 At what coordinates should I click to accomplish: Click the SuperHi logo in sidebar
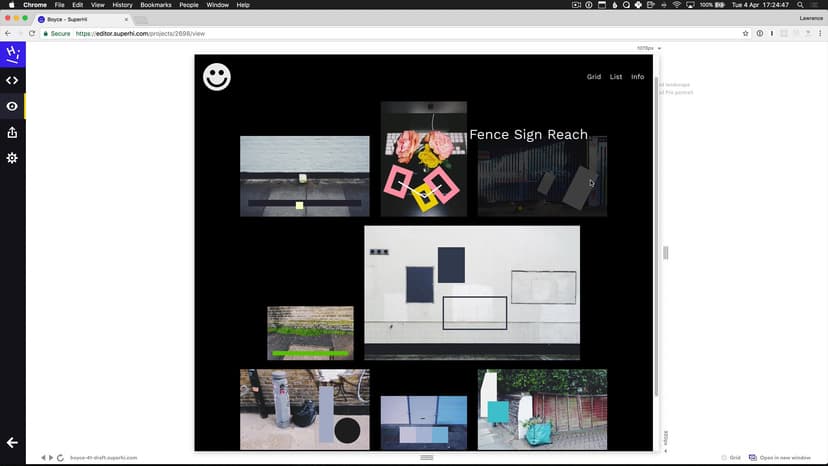[x=12, y=55]
